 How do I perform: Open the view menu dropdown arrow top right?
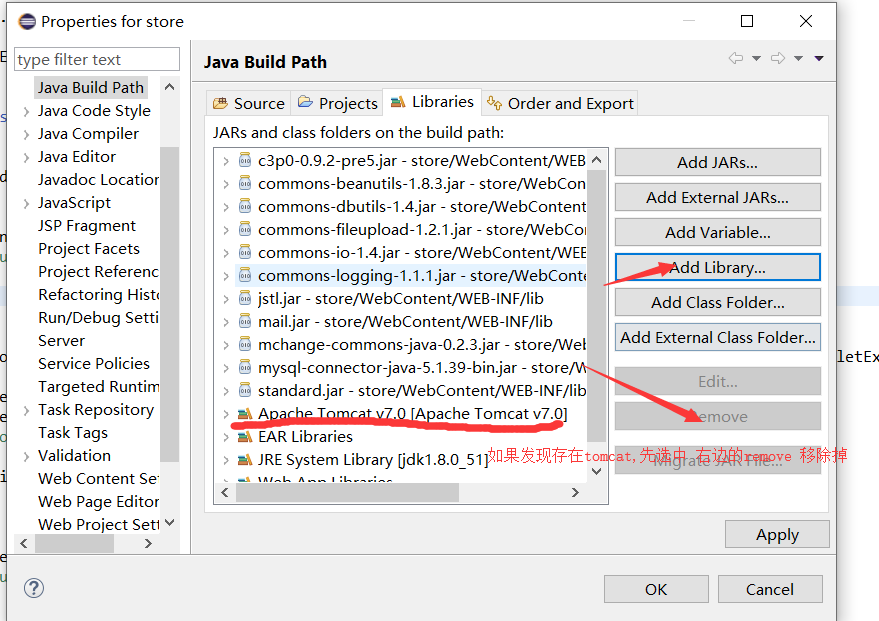(818, 58)
